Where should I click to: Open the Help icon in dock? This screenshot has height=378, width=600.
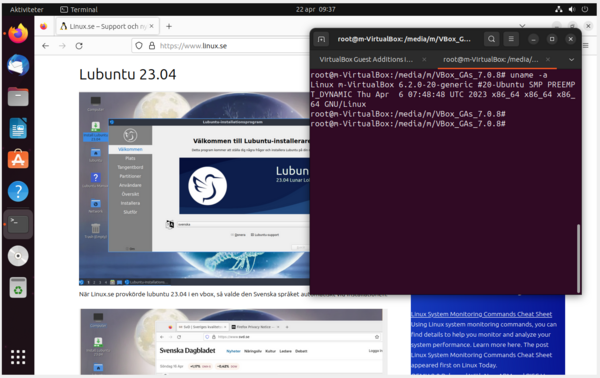18,191
